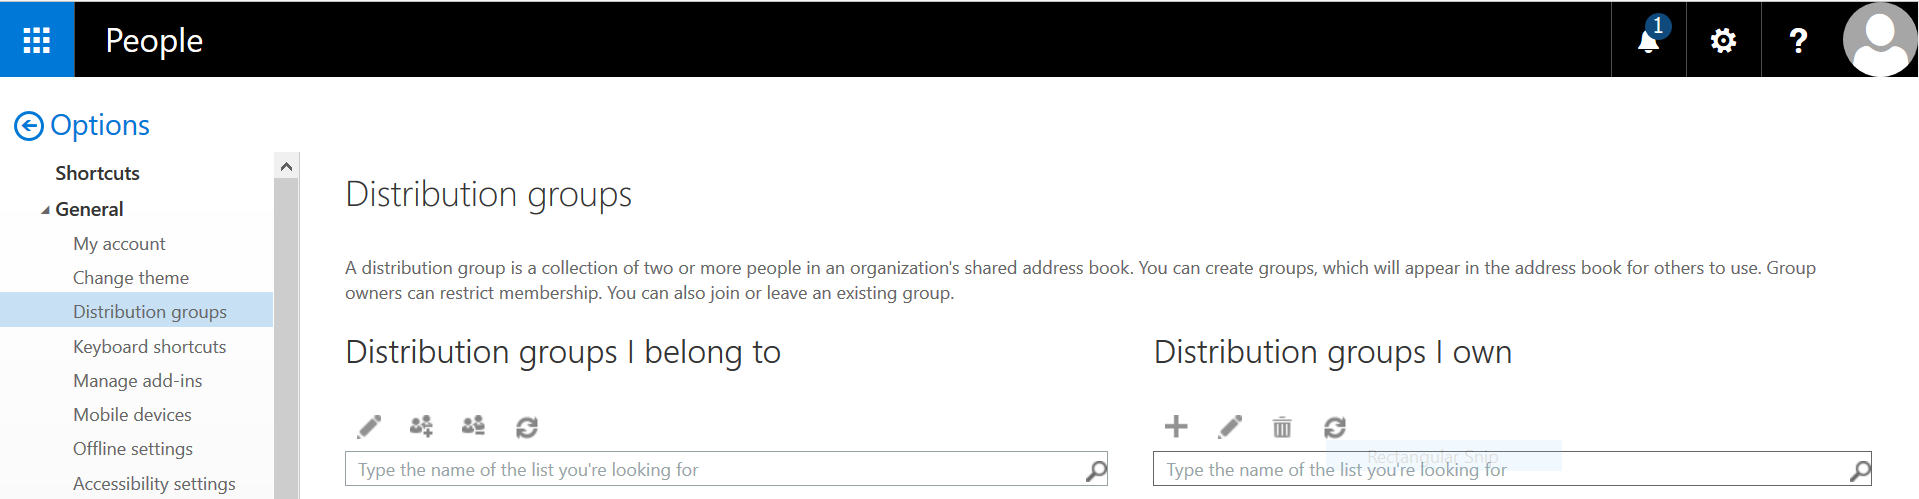Open notifications bell
The width and height of the screenshot is (1919, 499).
click(x=1649, y=40)
